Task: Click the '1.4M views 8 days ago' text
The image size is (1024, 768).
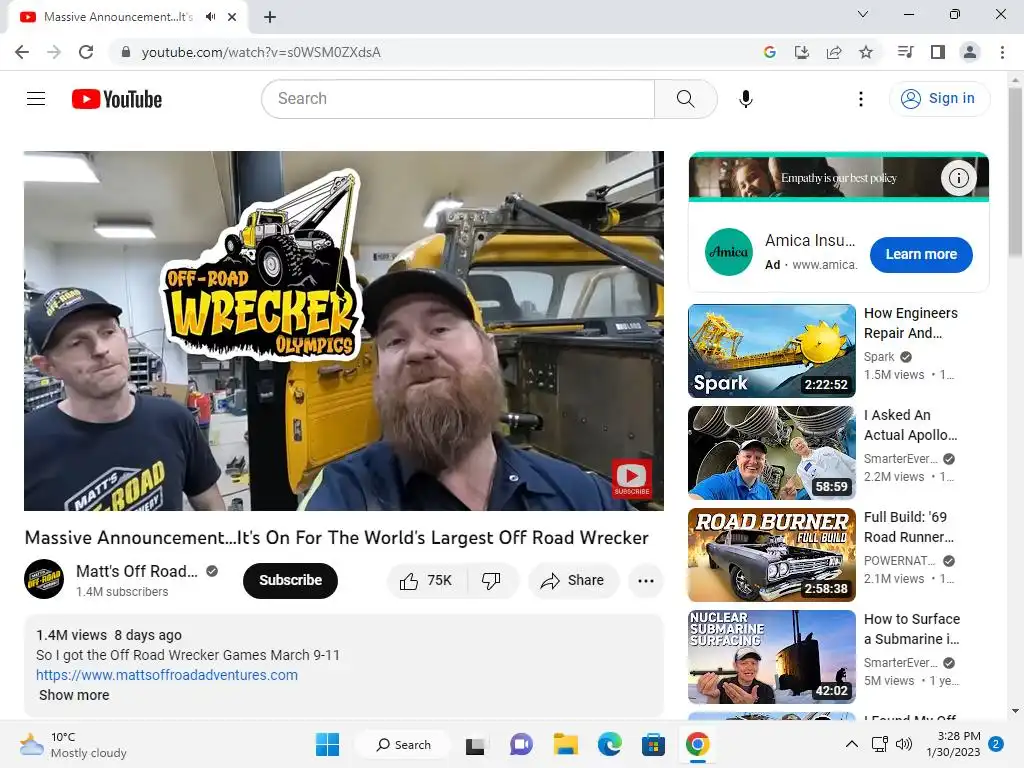Action: [x=109, y=635]
